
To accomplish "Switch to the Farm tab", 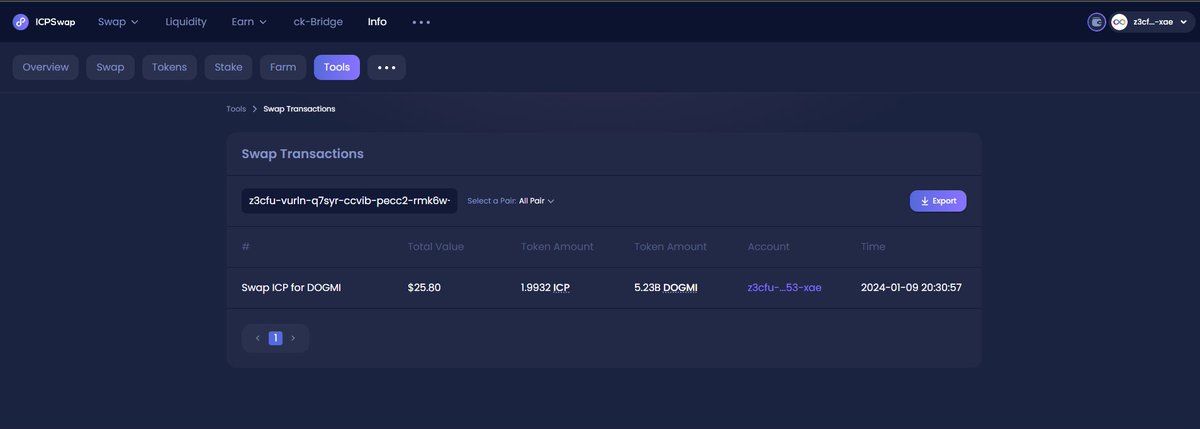I will click(283, 67).
